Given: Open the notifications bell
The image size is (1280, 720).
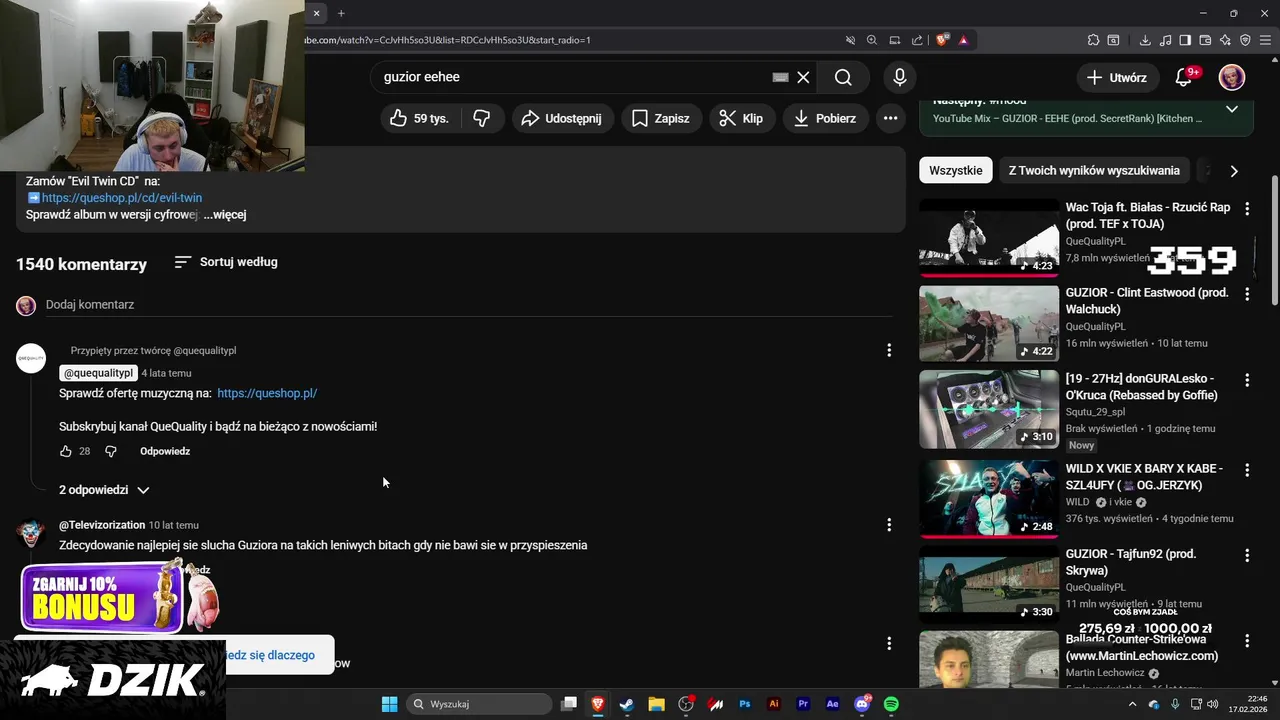Looking at the screenshot, I should pyautogui.click(x=1184, y=77).
